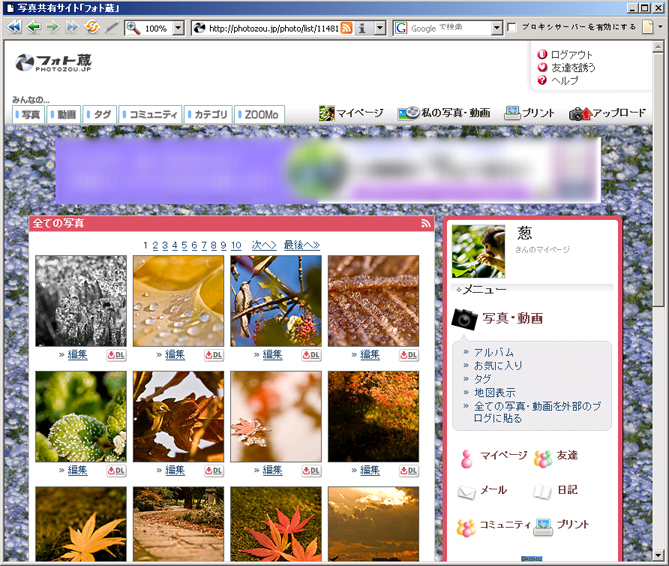669x566 pixels.
Task: Click the notepad page icon in the toolbar
Action: pyautogui.click(x=648, y=27)
